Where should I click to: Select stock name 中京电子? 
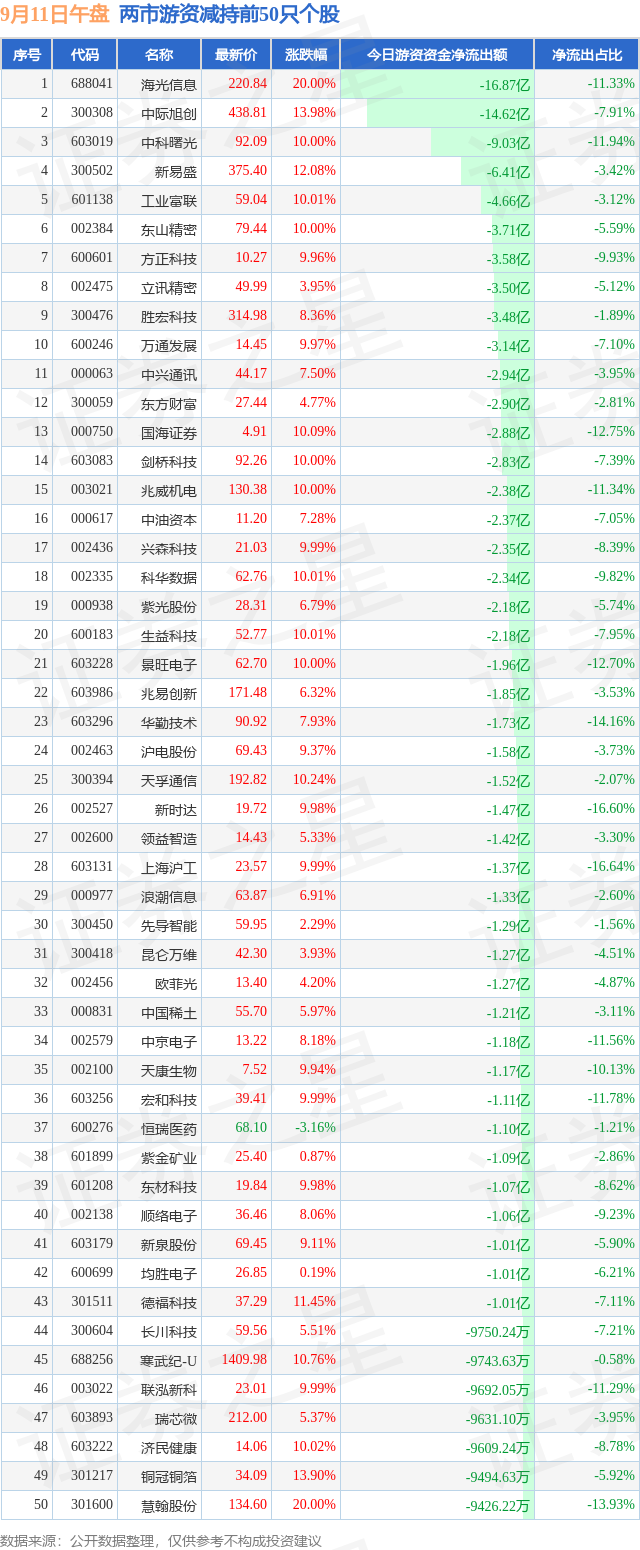click(x=170, y=1042)
